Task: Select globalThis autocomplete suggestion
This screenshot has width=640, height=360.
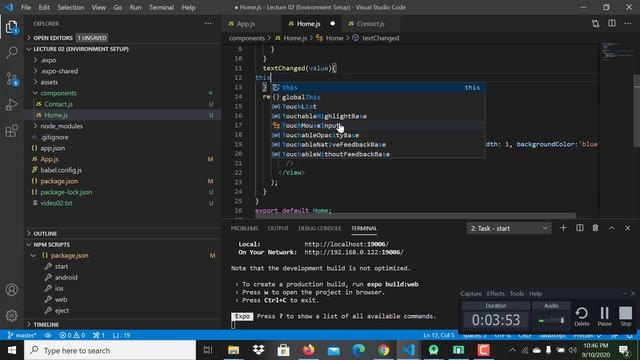Action: tap(378, 97)
